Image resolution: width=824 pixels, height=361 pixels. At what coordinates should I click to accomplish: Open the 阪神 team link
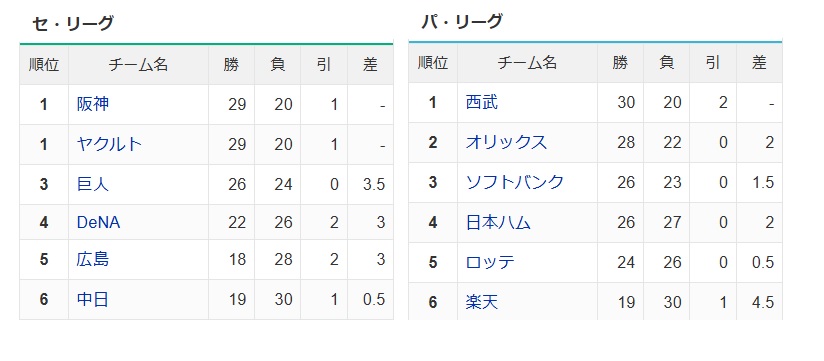tap(93, 104)
